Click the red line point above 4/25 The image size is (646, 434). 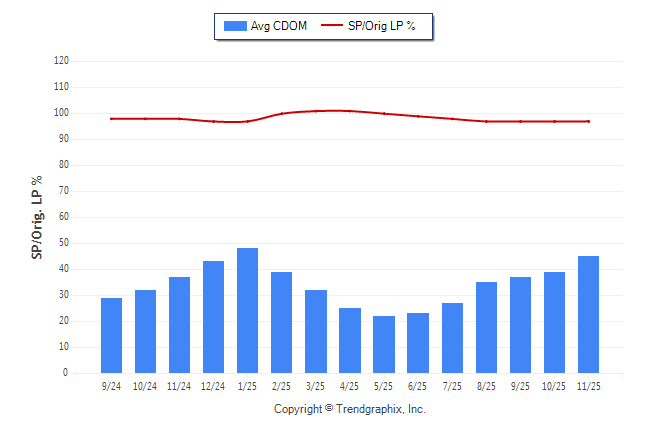350,111
